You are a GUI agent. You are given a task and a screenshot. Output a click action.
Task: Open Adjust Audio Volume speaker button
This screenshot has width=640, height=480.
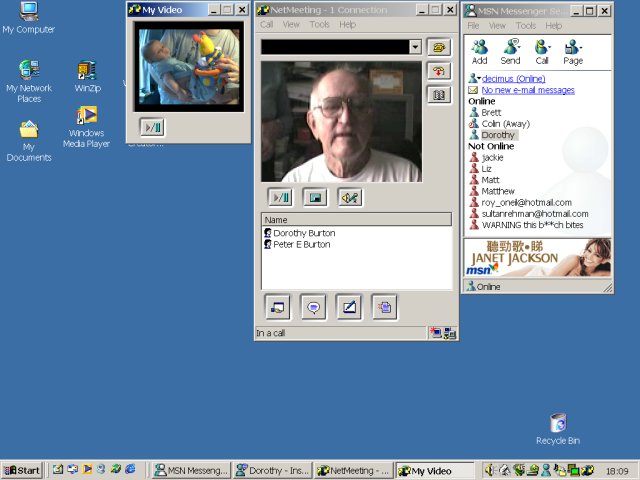(x=350, y=198)
